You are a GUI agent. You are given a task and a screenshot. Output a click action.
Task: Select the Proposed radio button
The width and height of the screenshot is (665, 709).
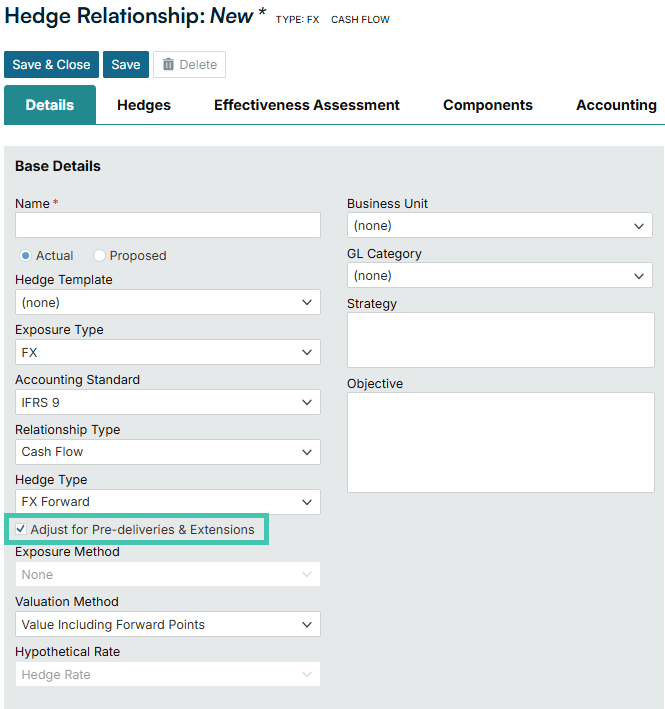click(99, 256)
